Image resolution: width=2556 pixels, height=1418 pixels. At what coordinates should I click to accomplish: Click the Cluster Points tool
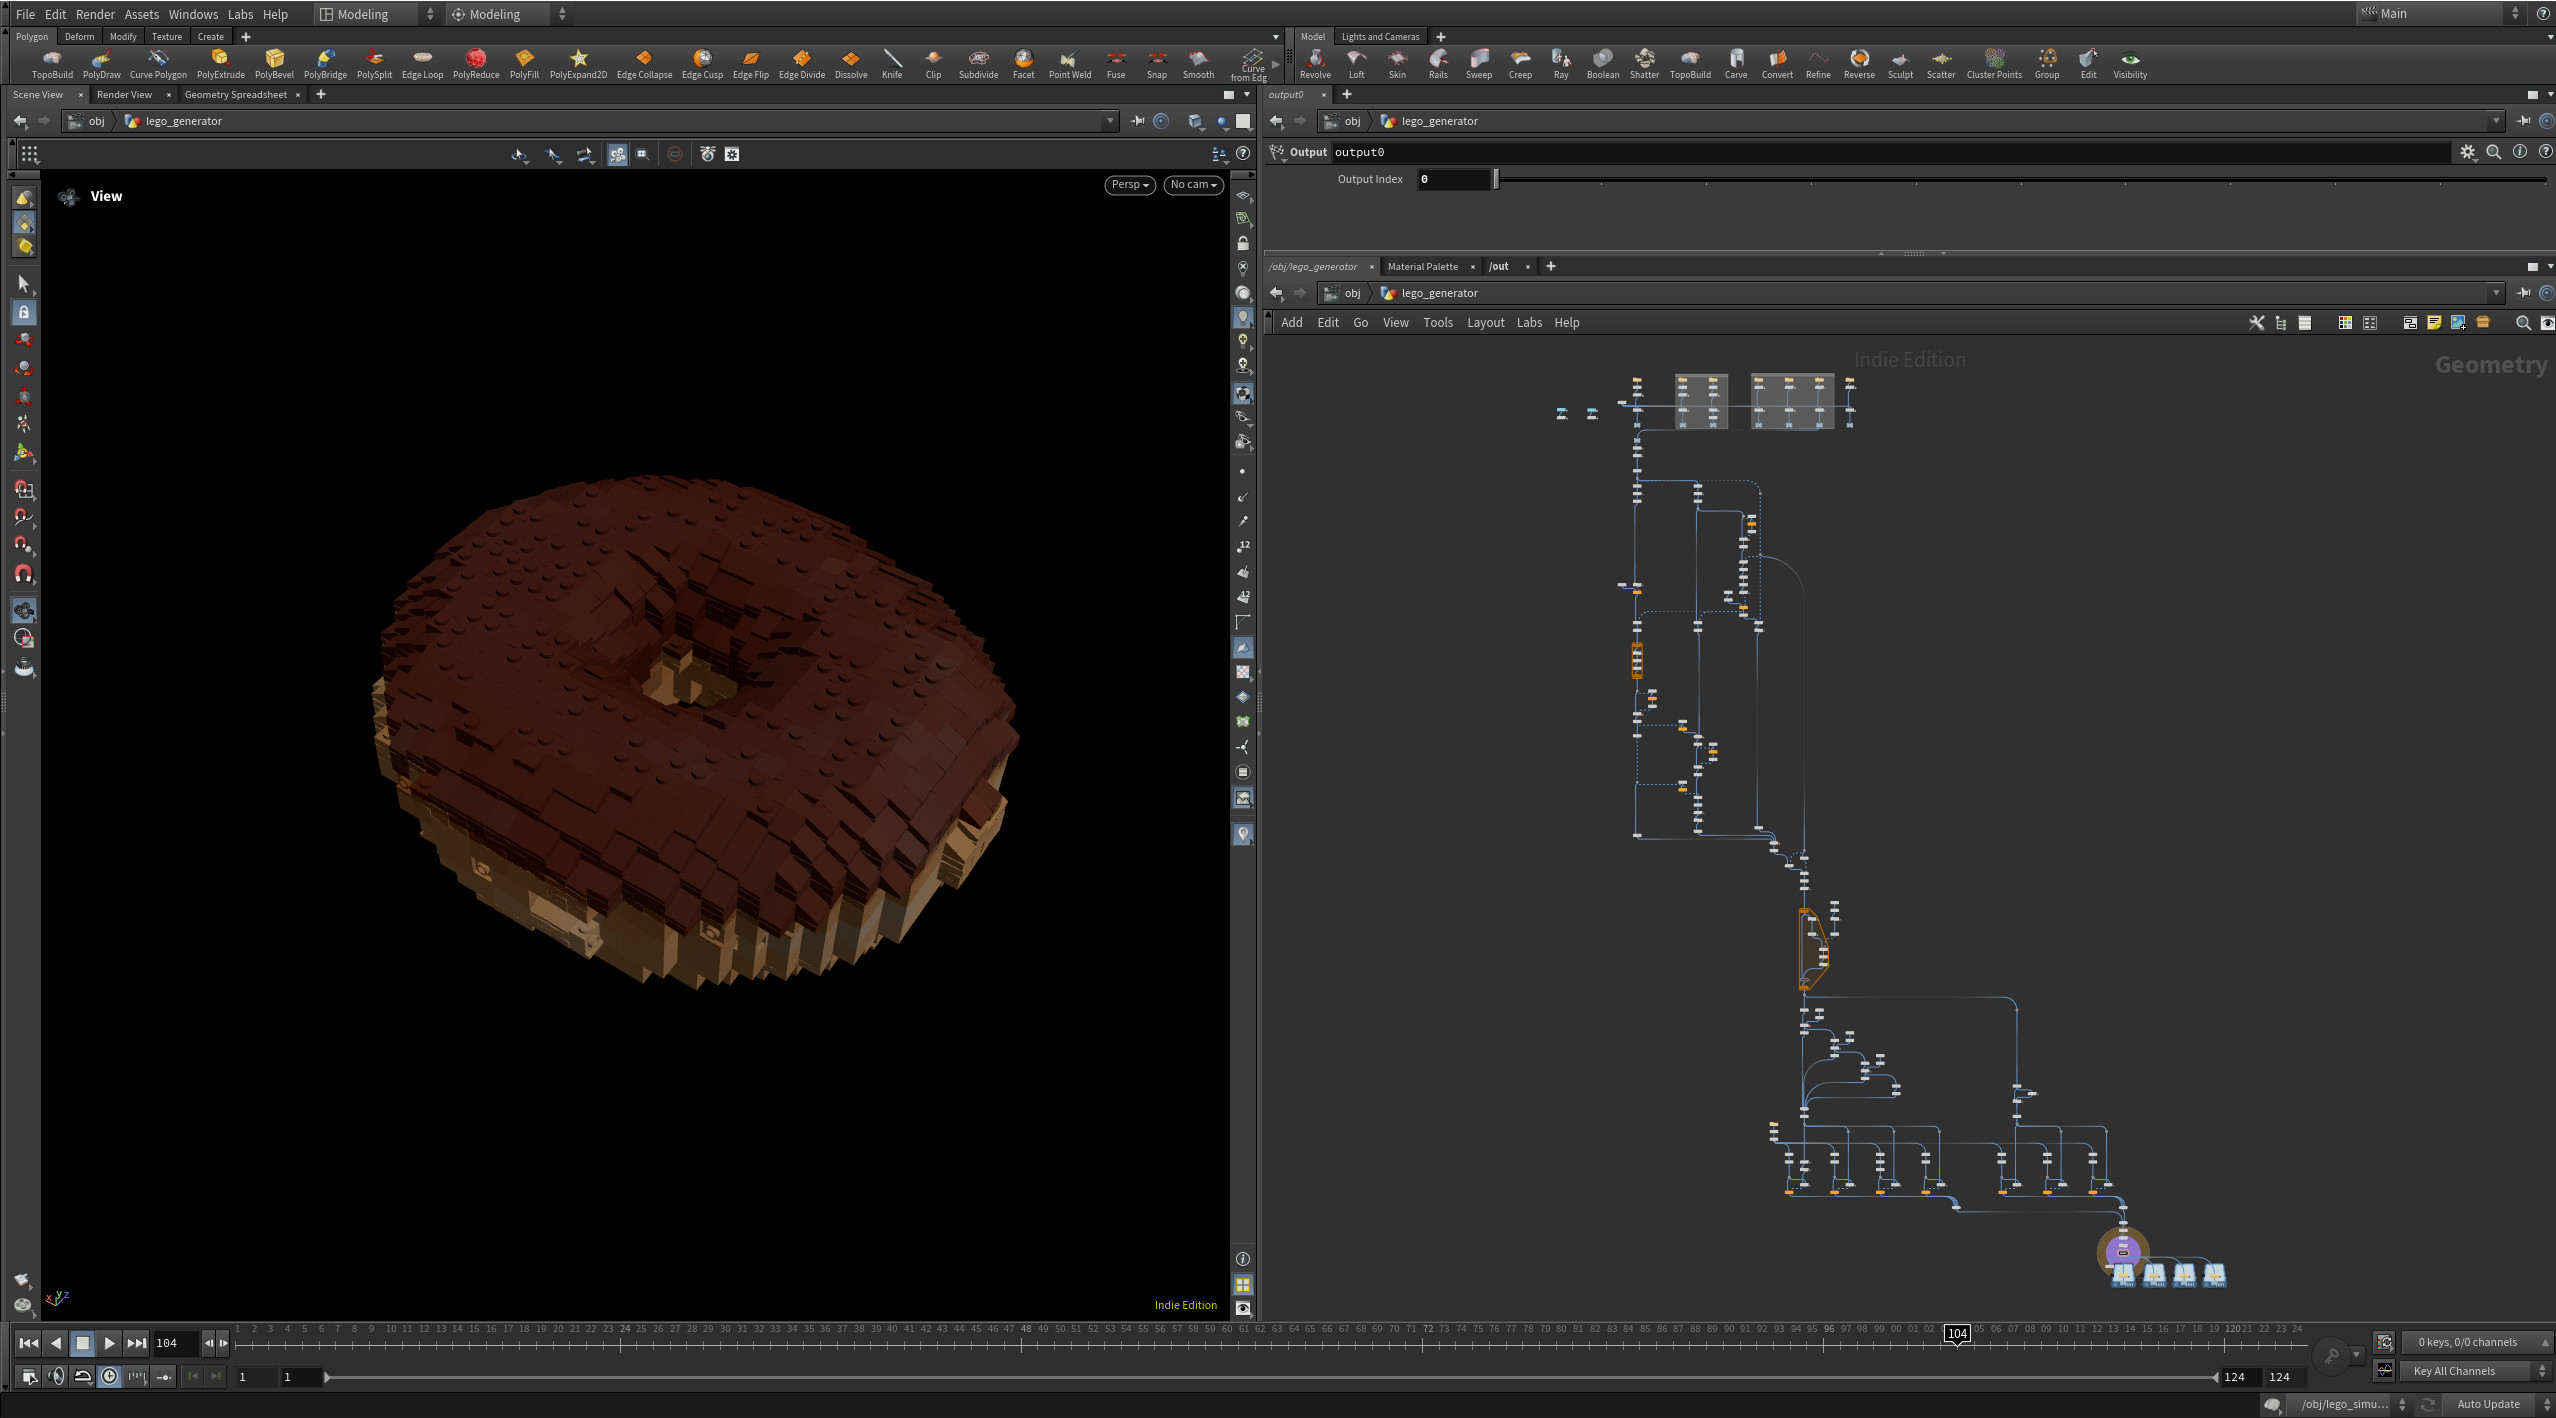coord(1994,64)
